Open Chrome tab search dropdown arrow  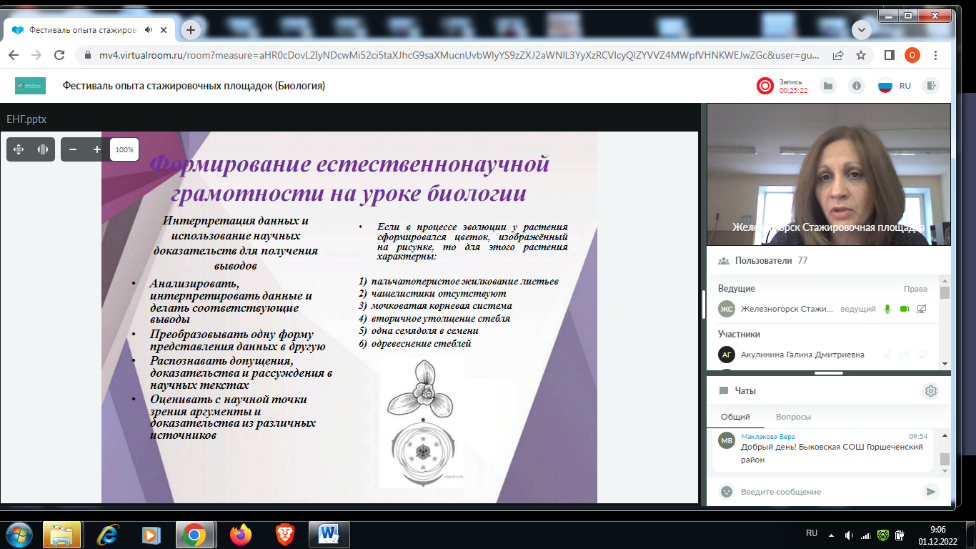[x=861, y=30]
